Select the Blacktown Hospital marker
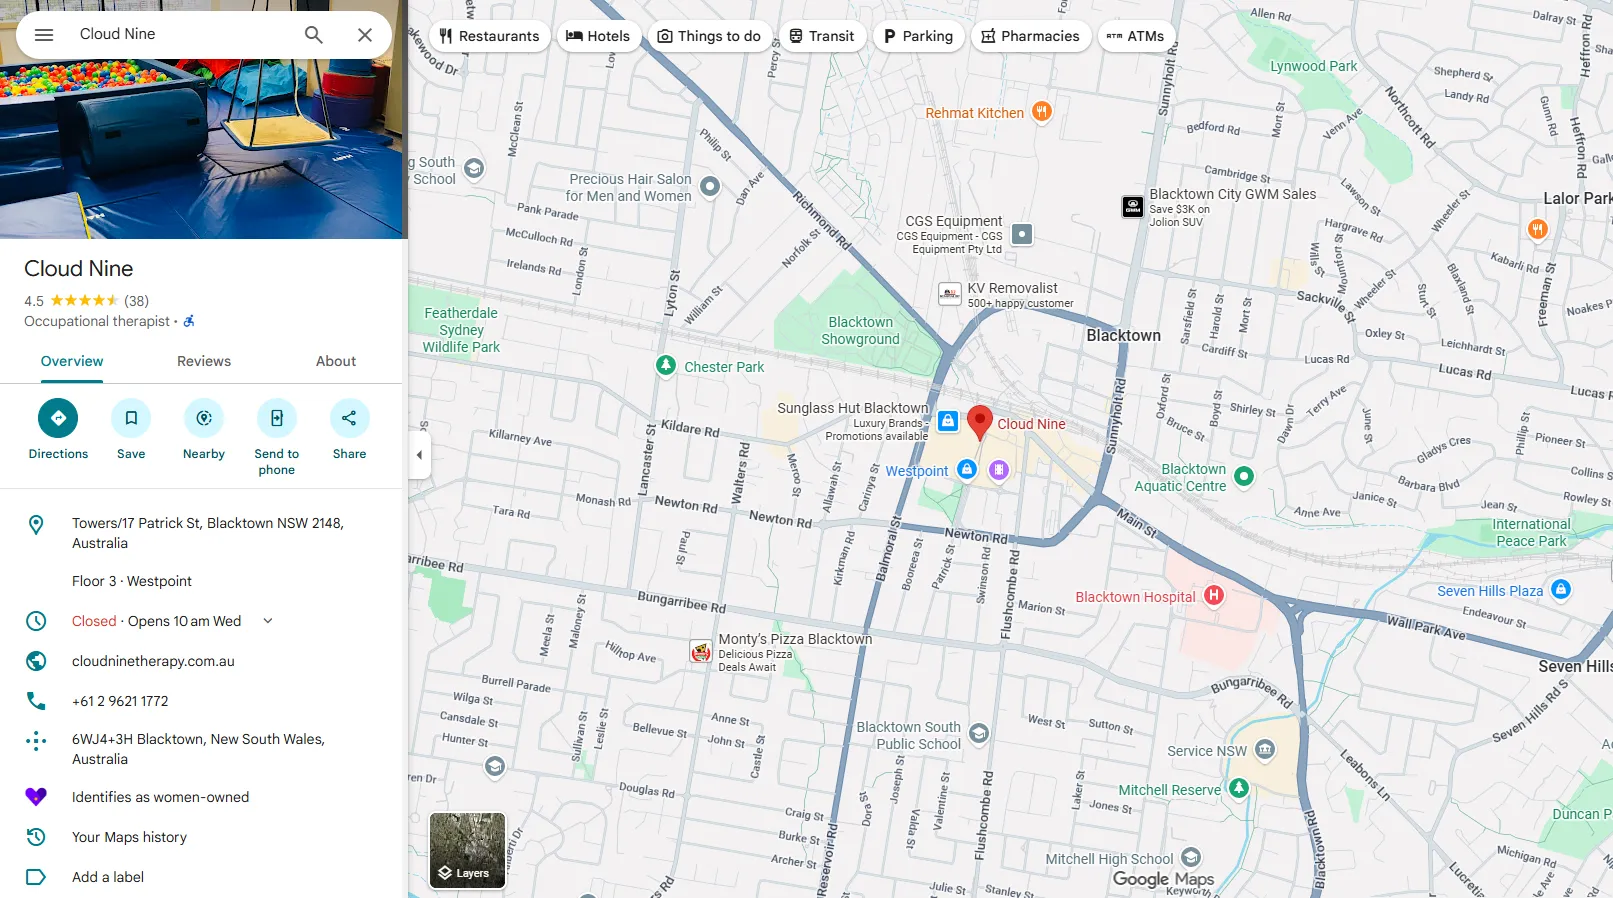 (x=1214, y=595)
